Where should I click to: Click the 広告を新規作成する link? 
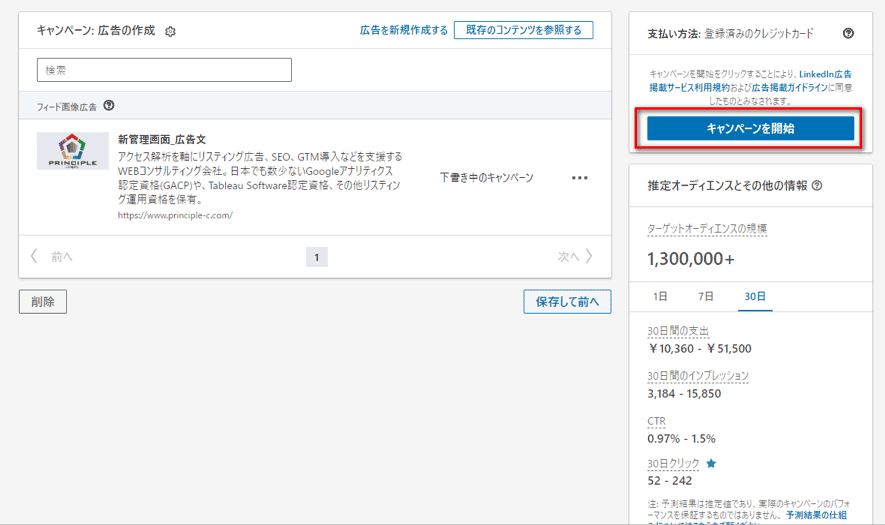pyautogui.click(x=404, y=31)
